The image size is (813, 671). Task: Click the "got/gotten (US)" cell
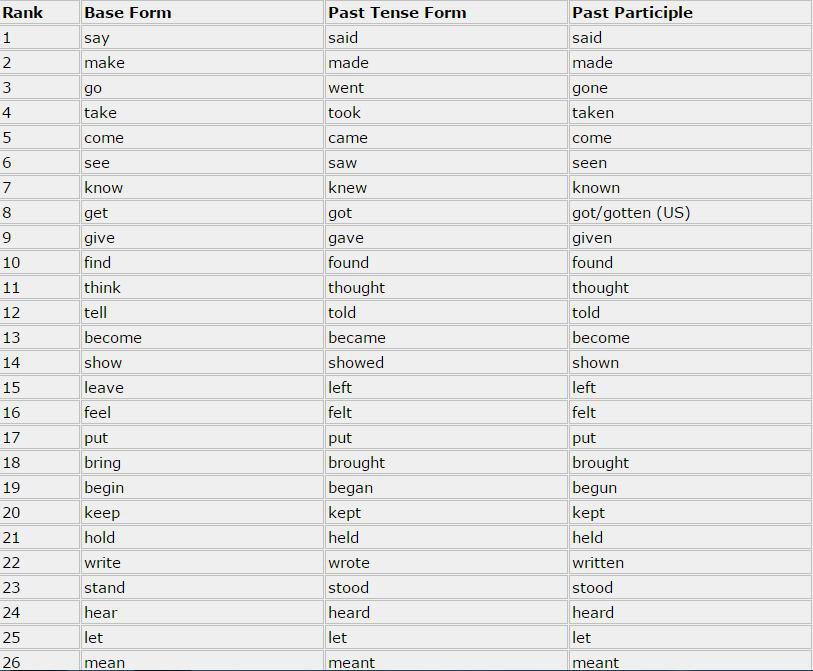pyautogui.click(x=631, y=213)
